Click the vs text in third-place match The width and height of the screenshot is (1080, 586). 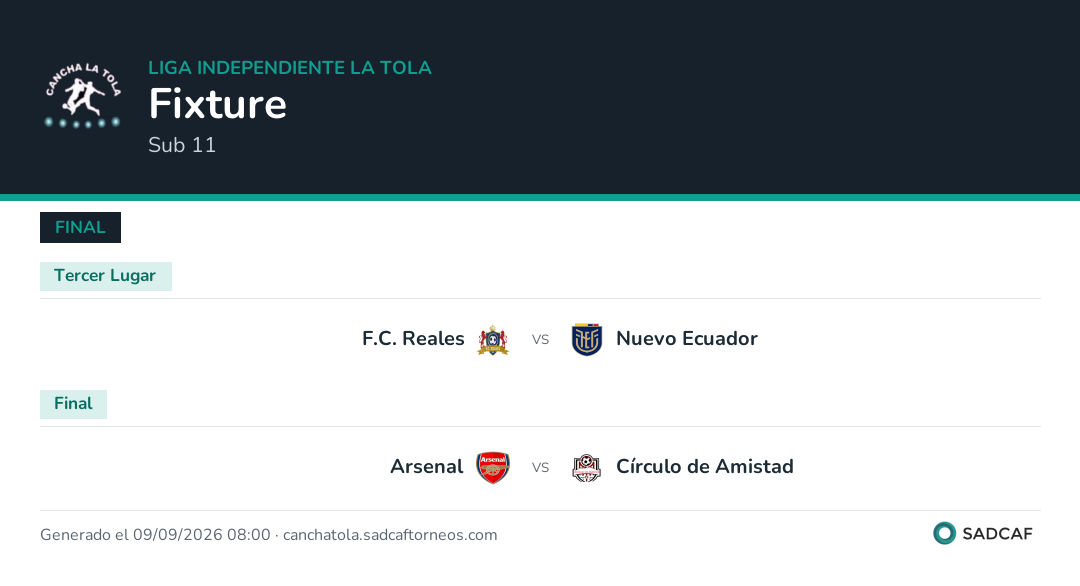pos(540,339)
